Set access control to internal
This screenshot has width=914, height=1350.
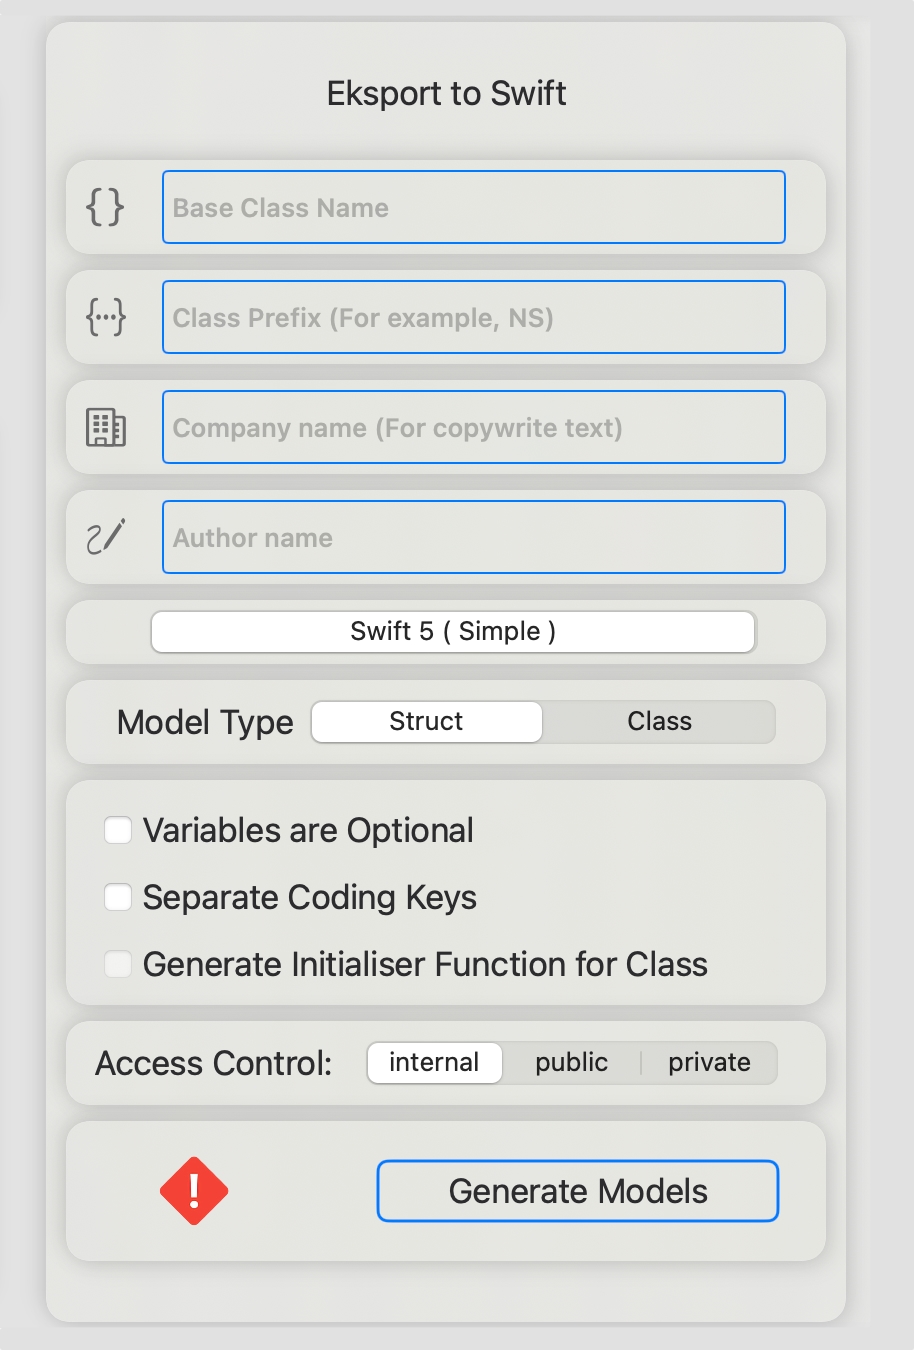434,1063
